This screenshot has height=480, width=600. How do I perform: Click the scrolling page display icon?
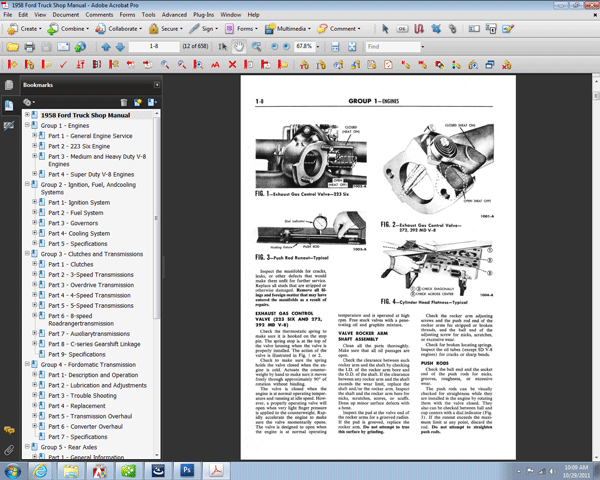point(335,47)
